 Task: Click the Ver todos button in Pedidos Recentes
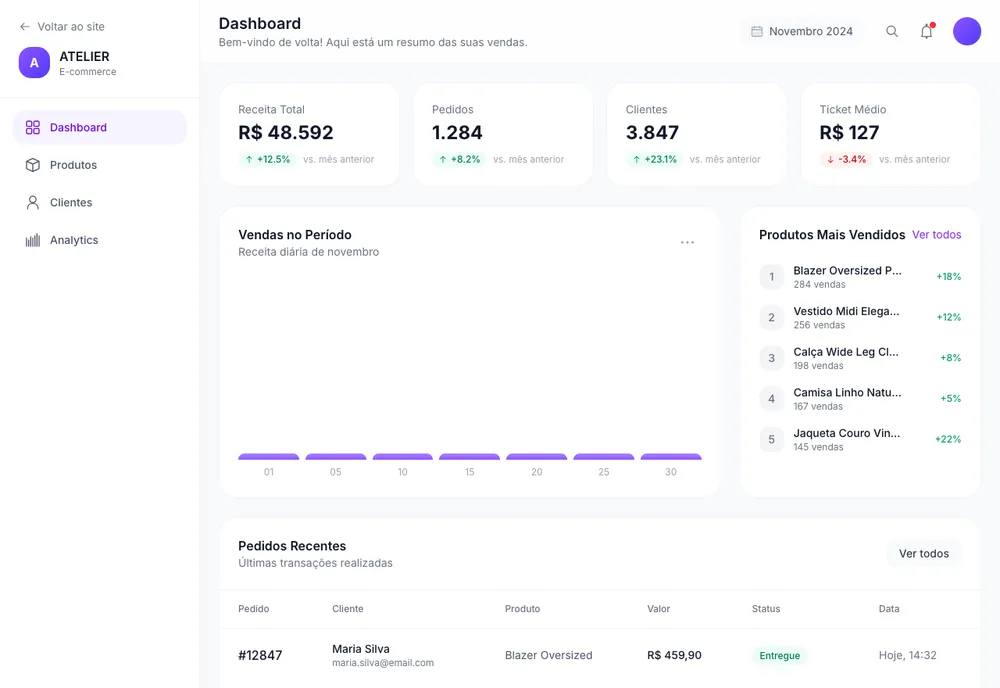[923, 553]
